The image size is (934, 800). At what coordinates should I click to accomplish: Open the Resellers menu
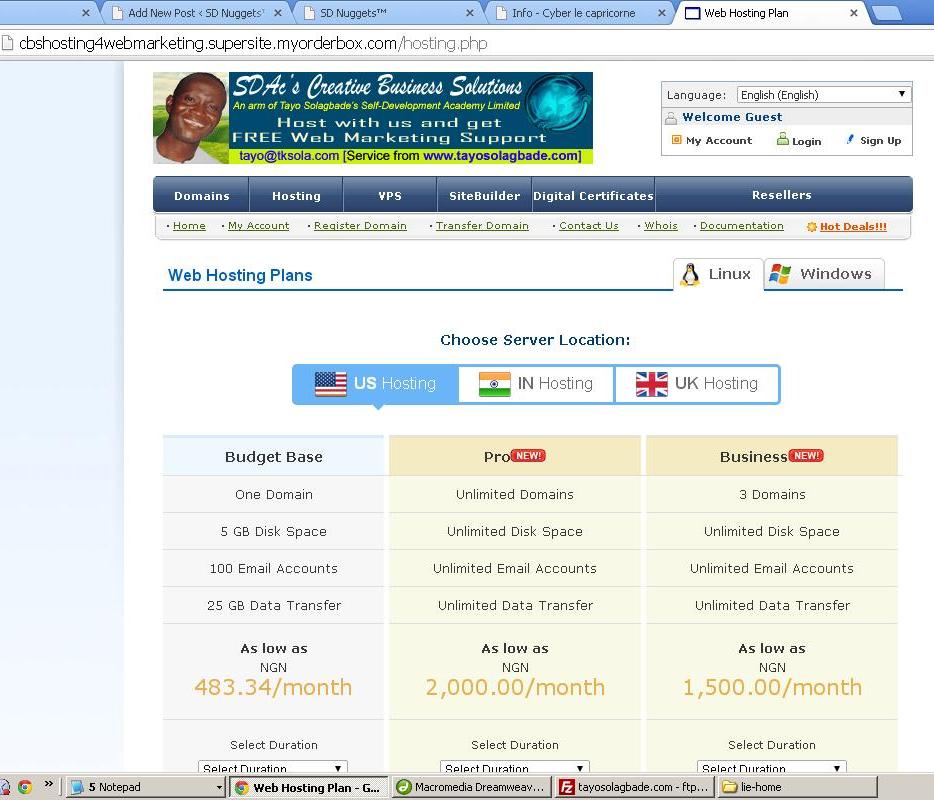click(x=782, y=195)
